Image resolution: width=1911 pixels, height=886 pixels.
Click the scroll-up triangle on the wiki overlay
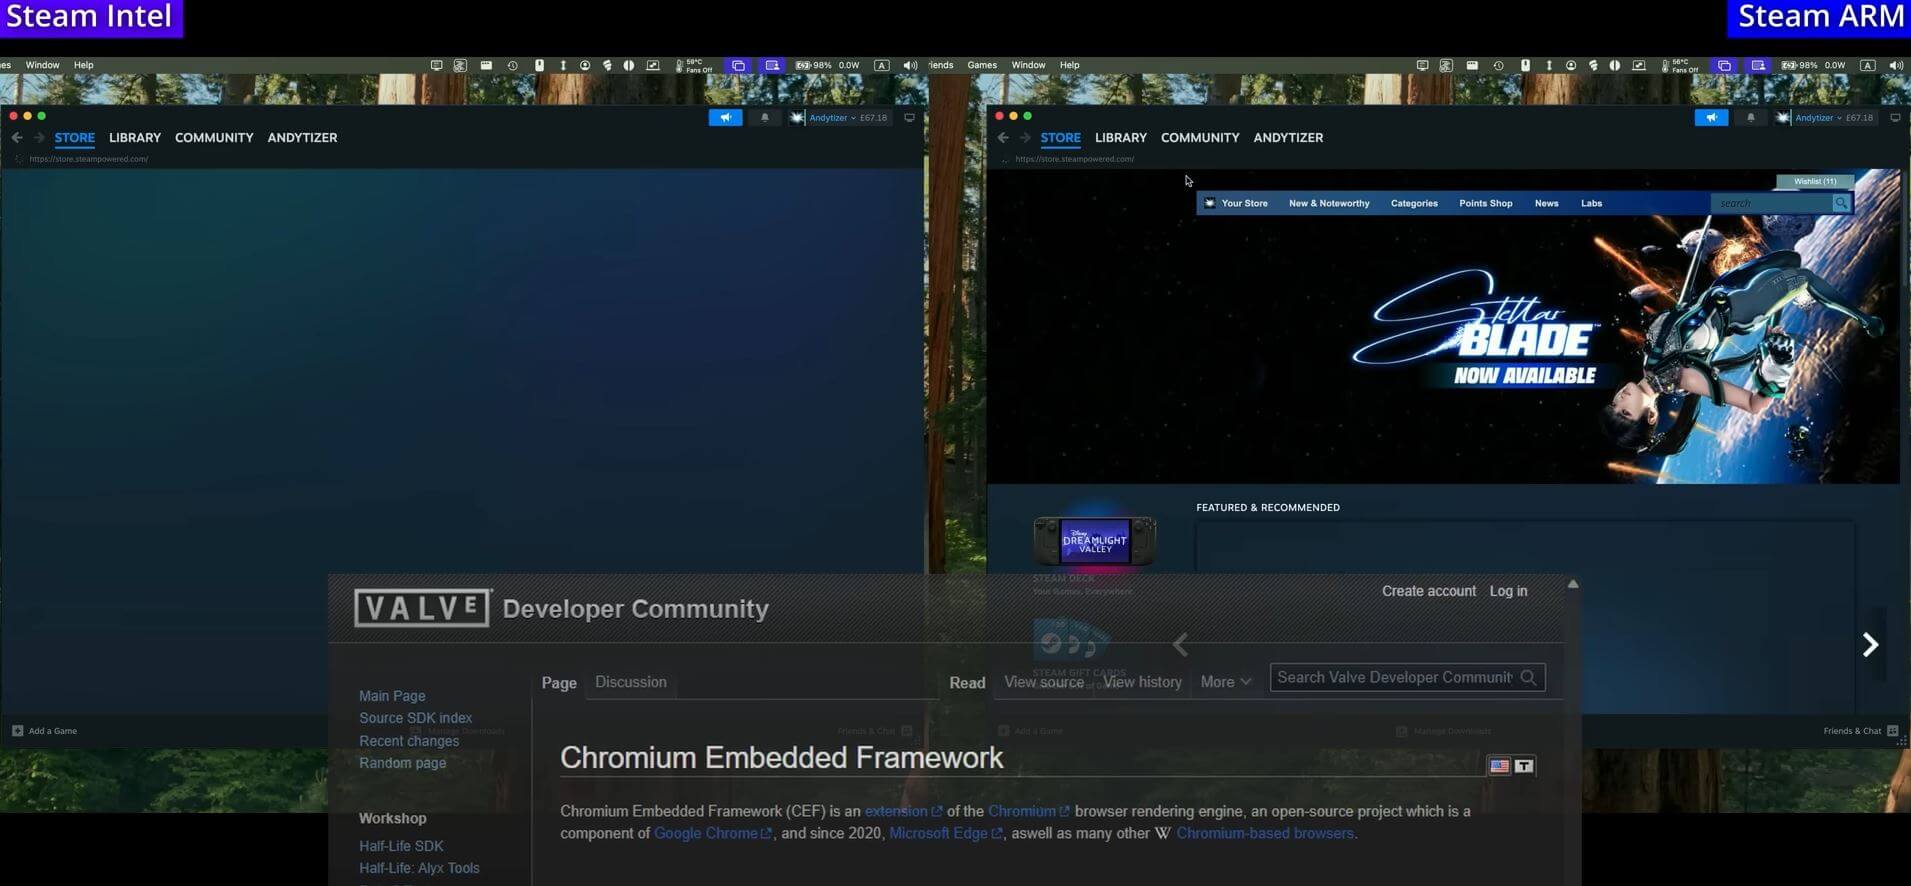(x=1573, y=584)
